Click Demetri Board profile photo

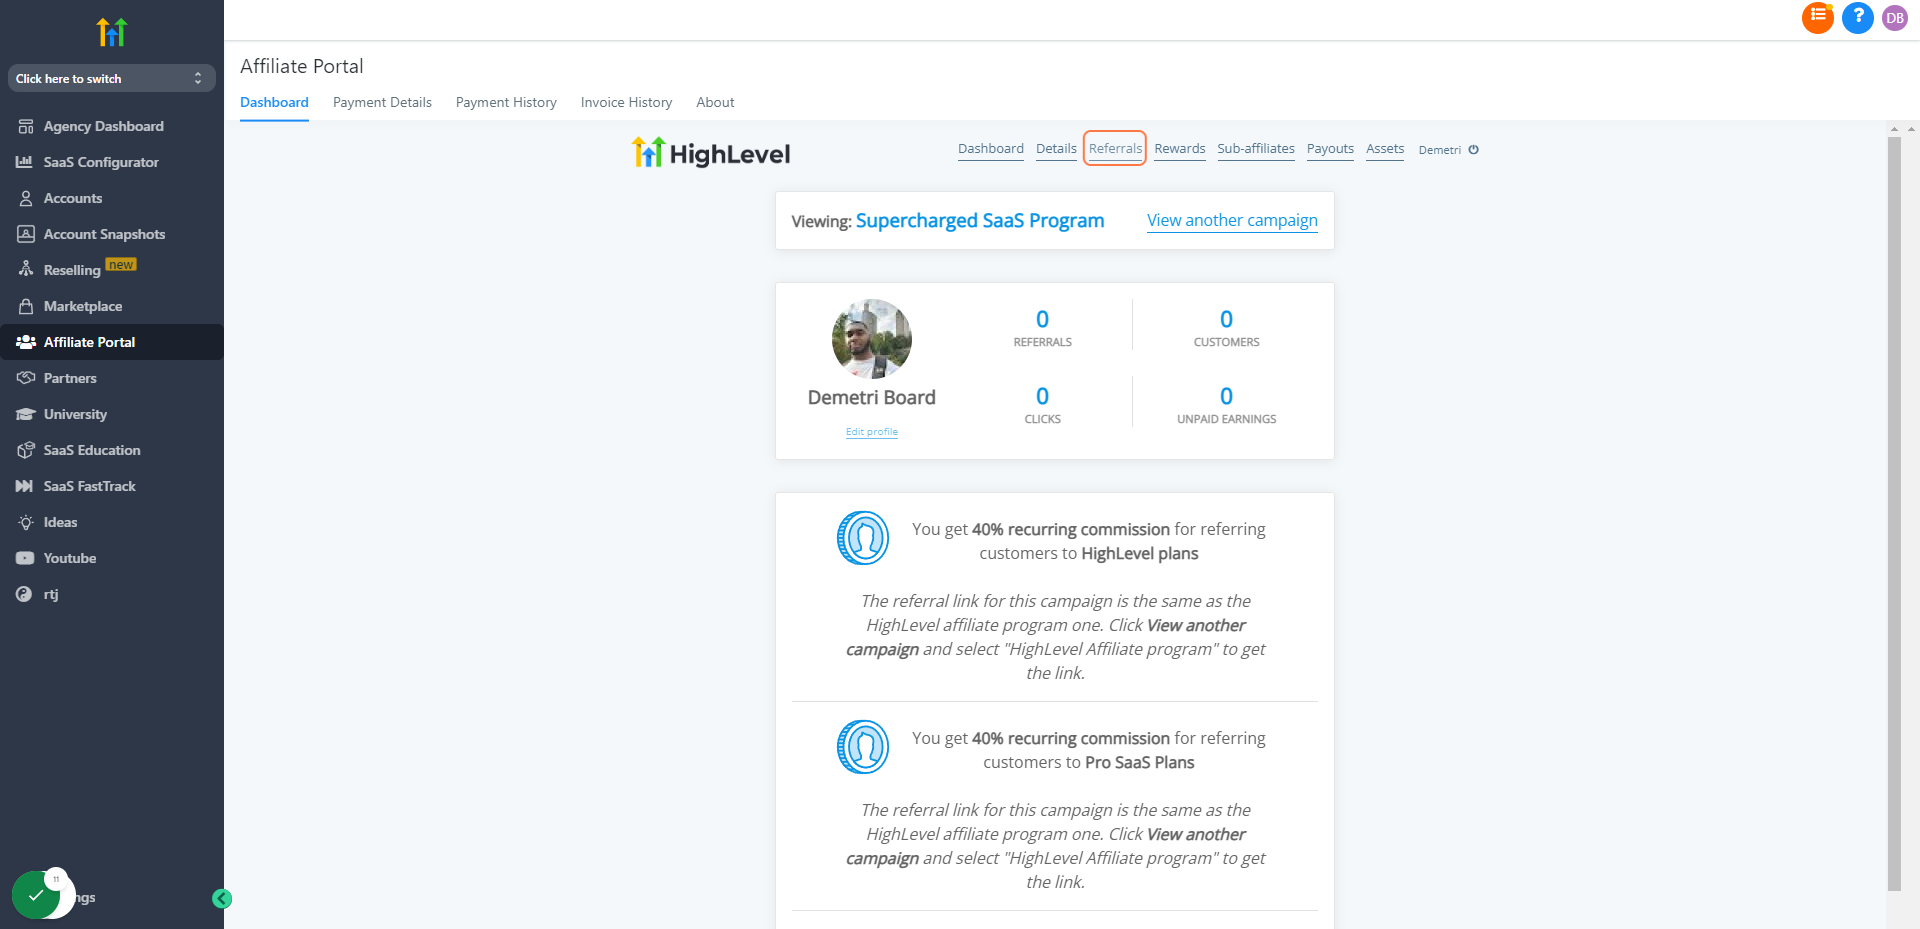coord(872,339)
